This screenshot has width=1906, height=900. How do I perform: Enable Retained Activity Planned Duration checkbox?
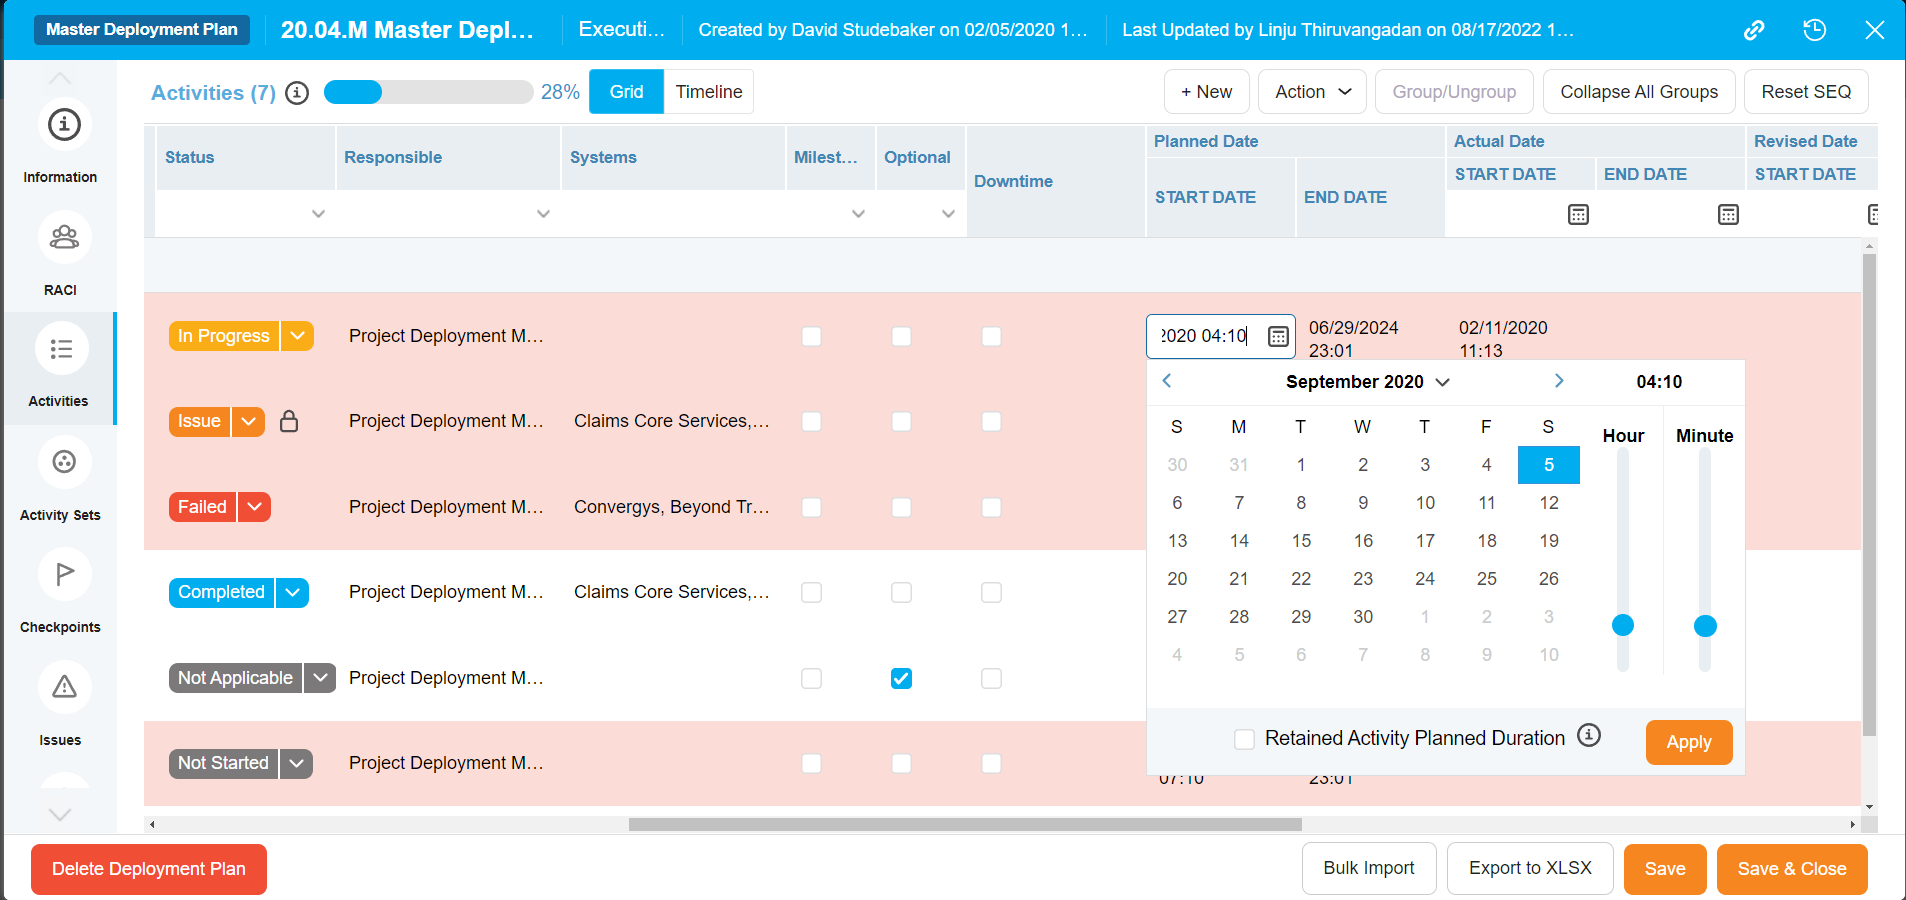click(x=1244, y=739)
